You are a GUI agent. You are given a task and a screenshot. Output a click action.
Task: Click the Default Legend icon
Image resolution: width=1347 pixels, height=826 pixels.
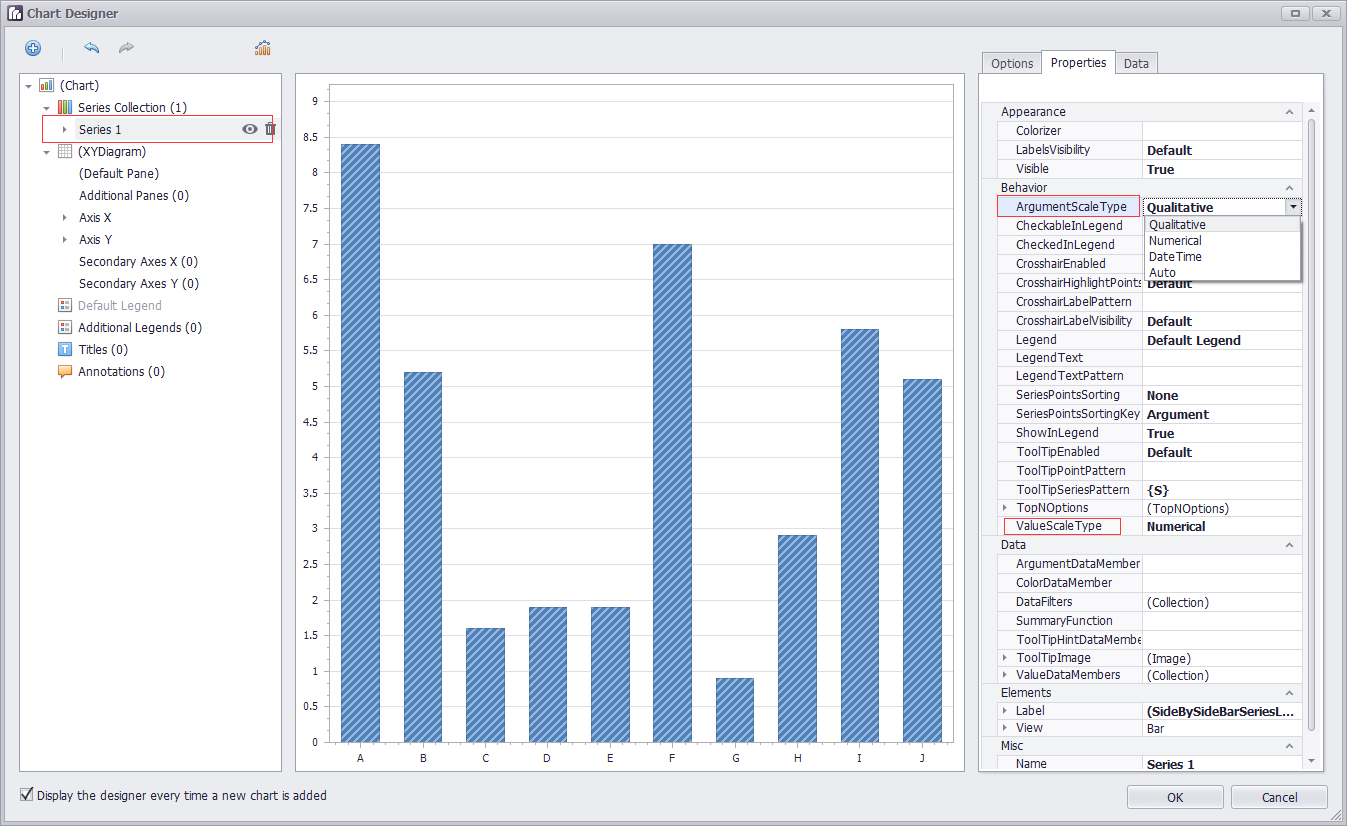(x=65, y=305)
